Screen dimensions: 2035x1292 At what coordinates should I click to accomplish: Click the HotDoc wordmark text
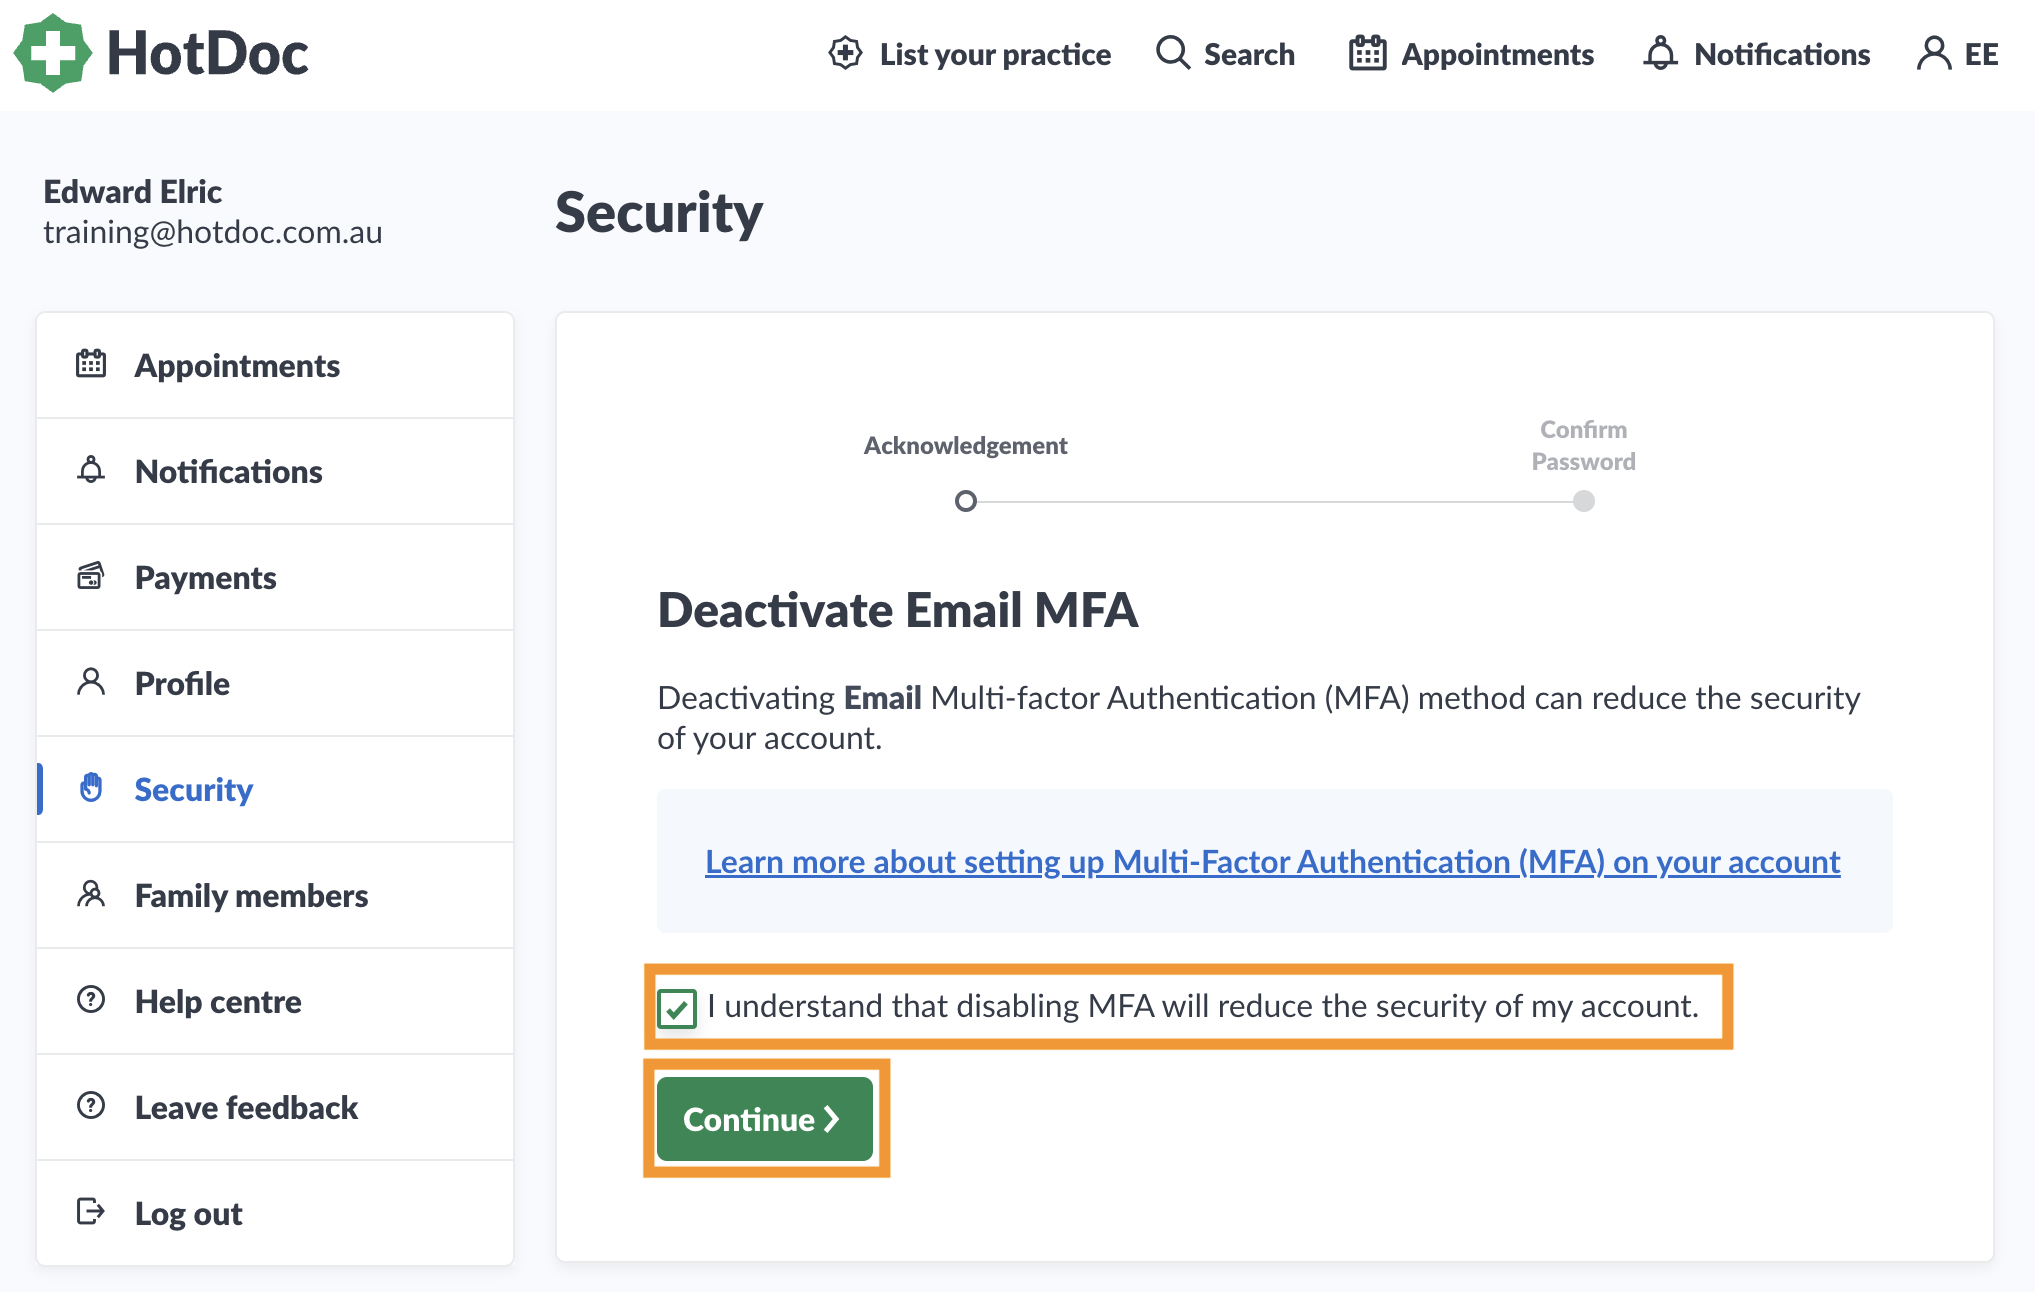click(x=208, y=53)
